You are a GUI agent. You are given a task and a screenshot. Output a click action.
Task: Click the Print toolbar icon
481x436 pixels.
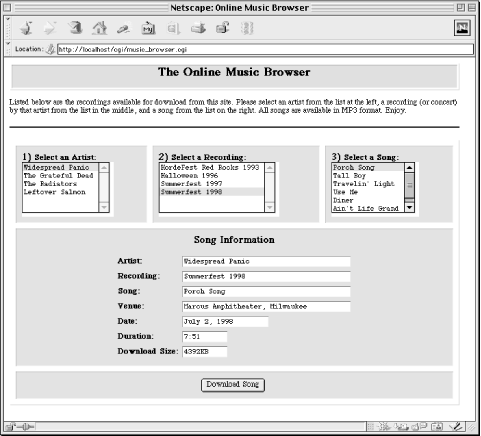[198, 28]
